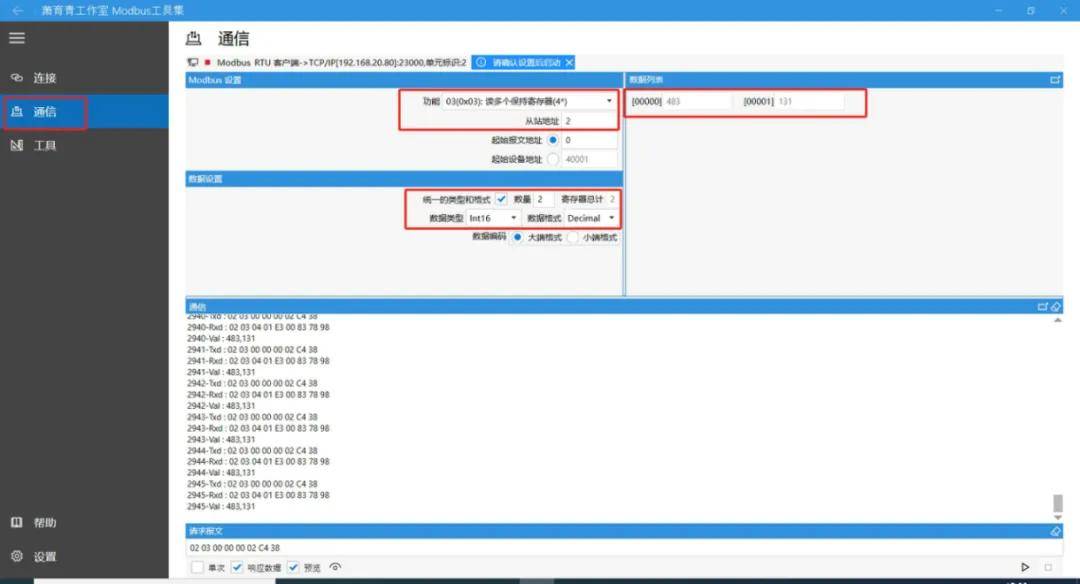Image resolution: width=1080 pixels, height=584 pixels.
Task: Click the back arrow in title bar
Action: [17, 10]
